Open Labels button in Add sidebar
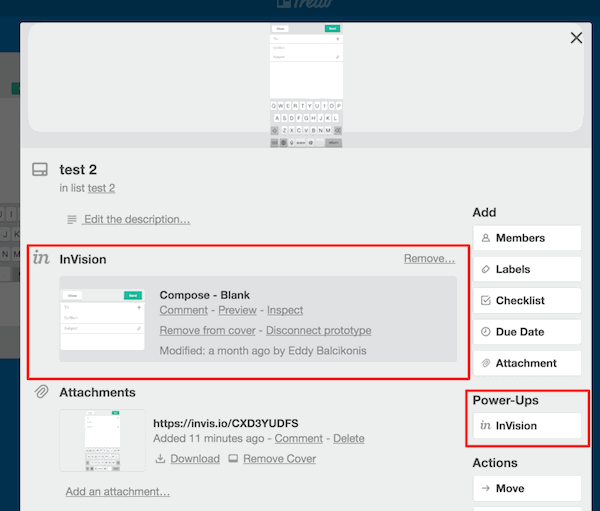 [527, 269]
